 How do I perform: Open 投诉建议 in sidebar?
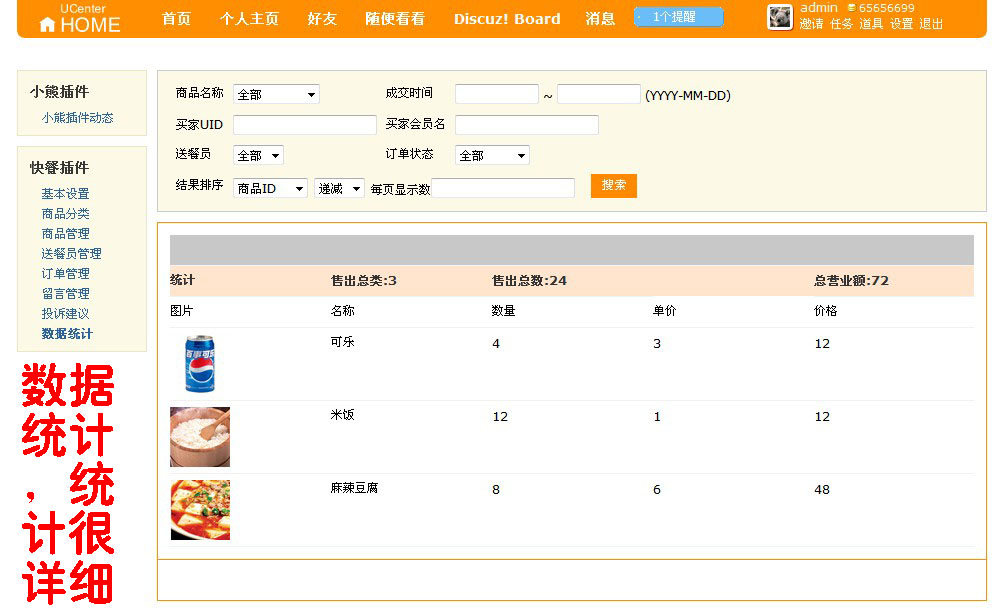click(x=65, y=313)
